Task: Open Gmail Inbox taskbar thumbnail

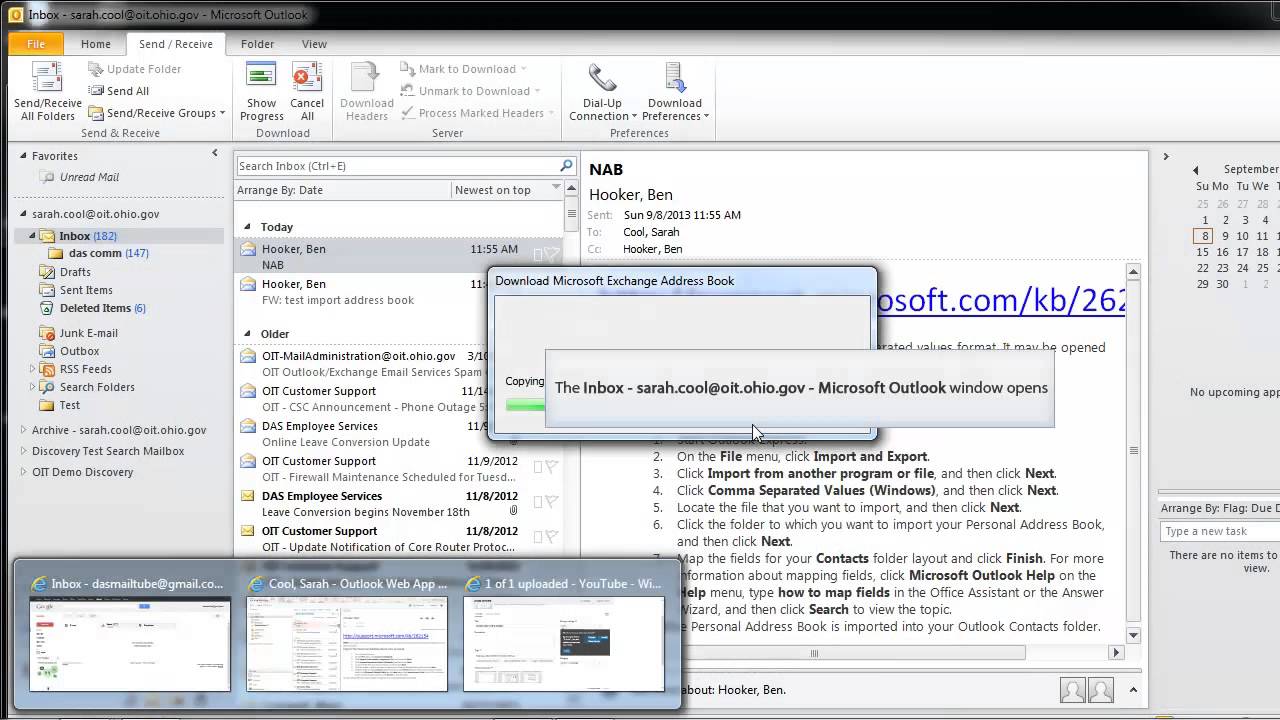Action: [129, 636]
